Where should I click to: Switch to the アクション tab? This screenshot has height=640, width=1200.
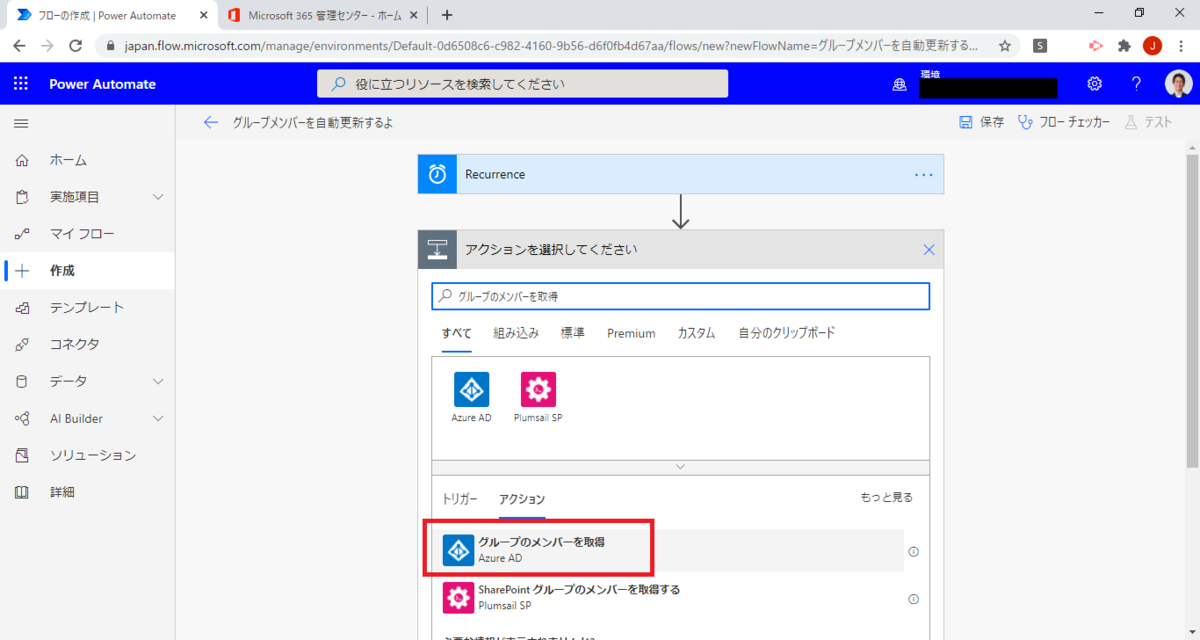(522, 499)
